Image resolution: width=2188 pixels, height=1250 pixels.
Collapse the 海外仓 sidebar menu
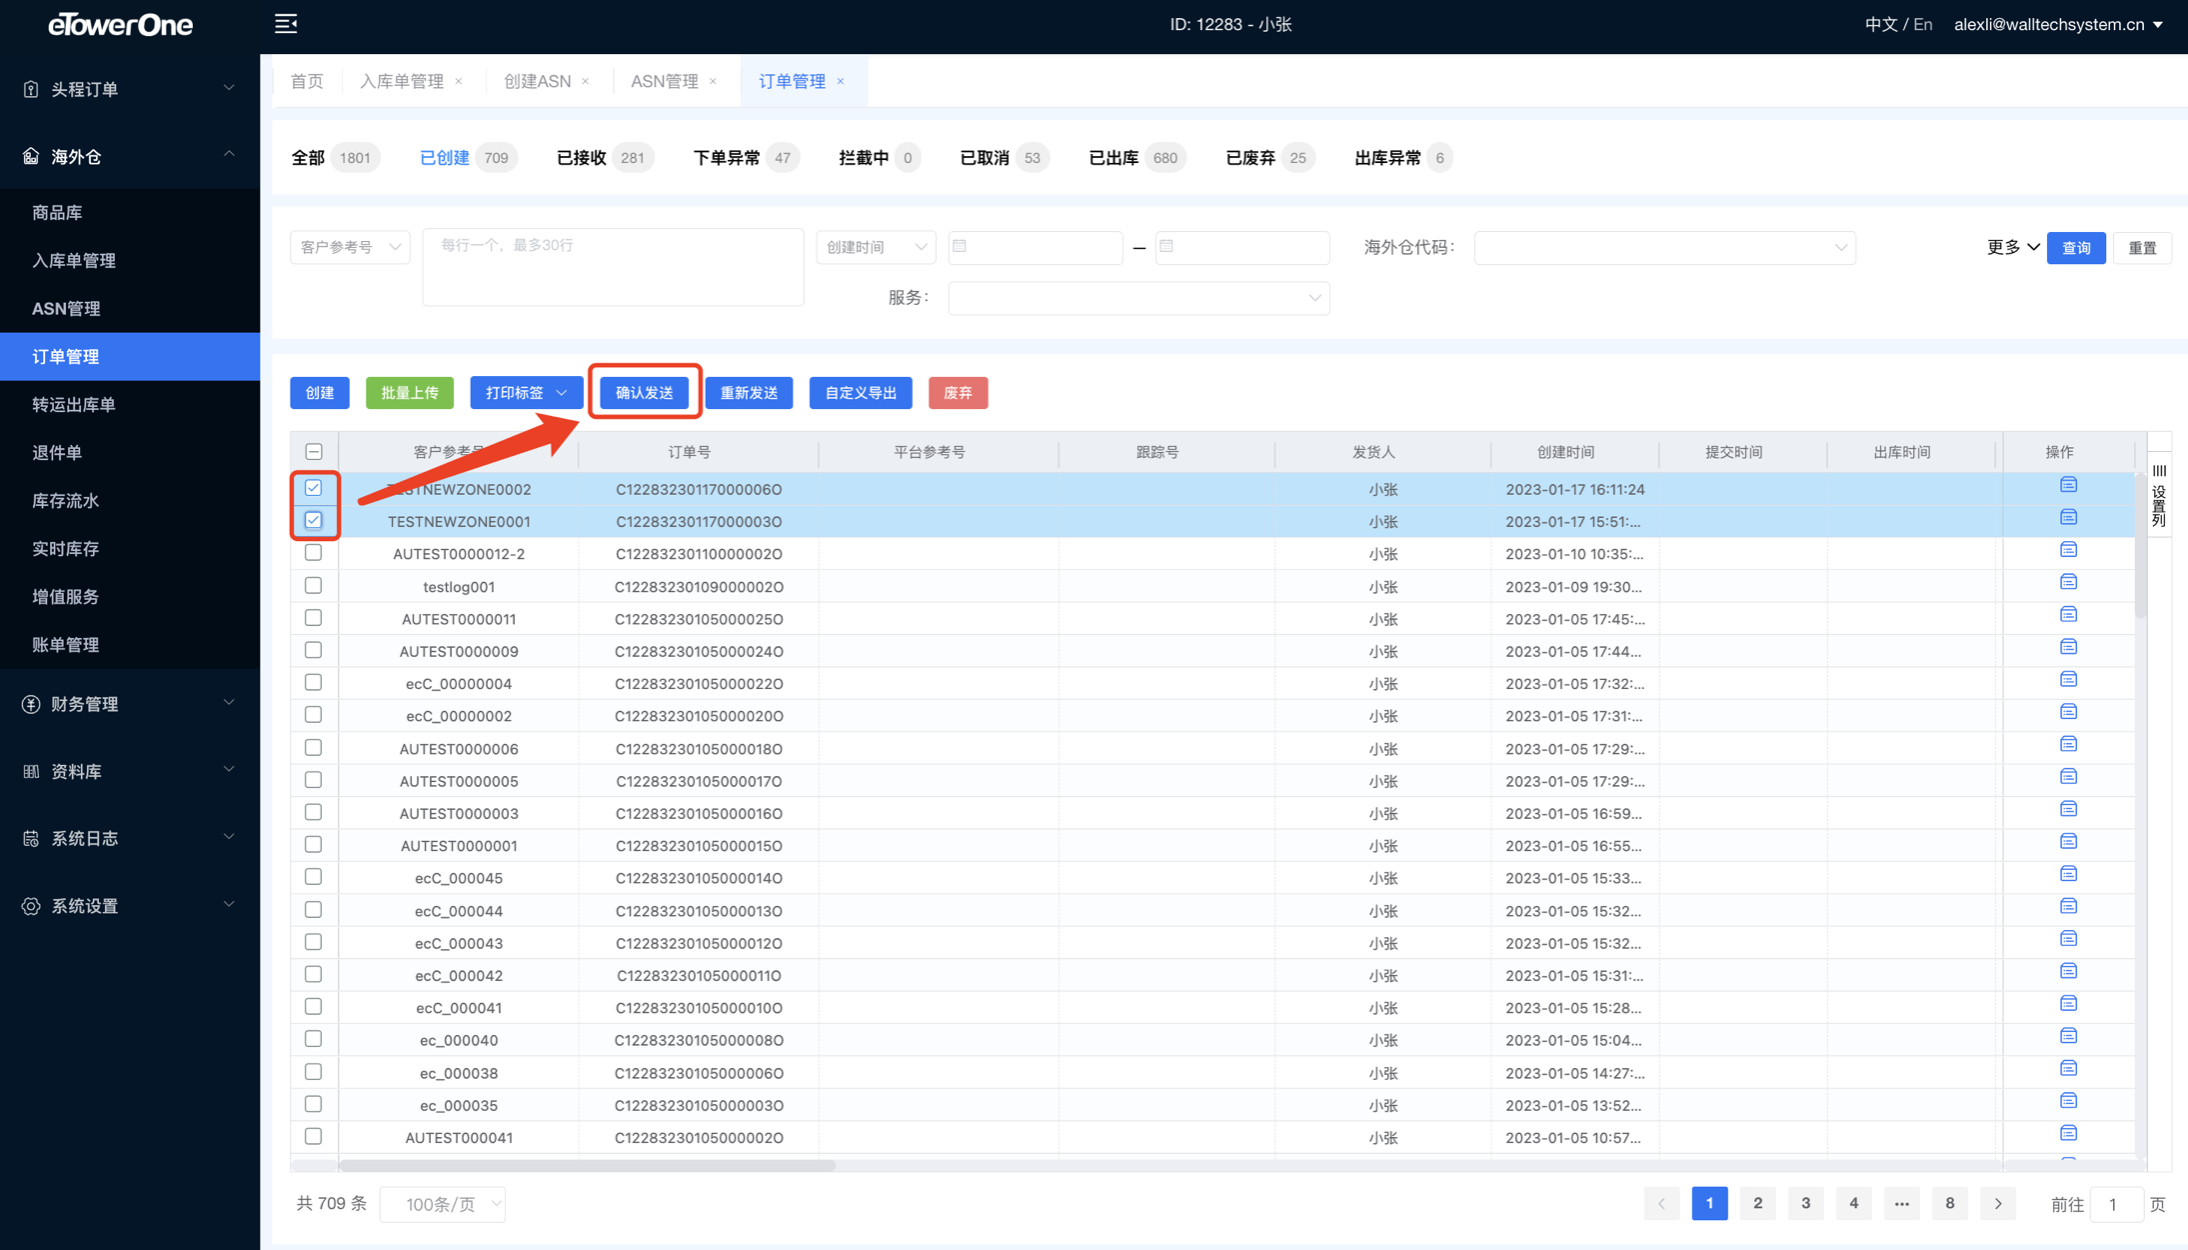130,156
